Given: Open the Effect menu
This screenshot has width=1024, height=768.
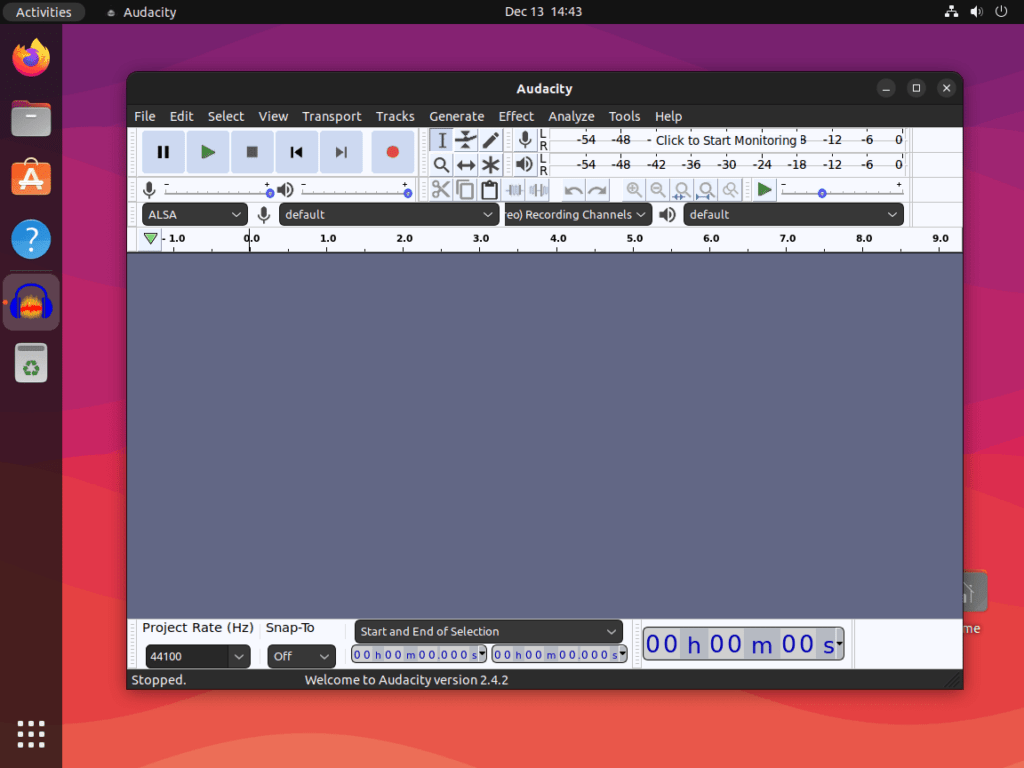Looking at the screenshot, I should 516,116.
